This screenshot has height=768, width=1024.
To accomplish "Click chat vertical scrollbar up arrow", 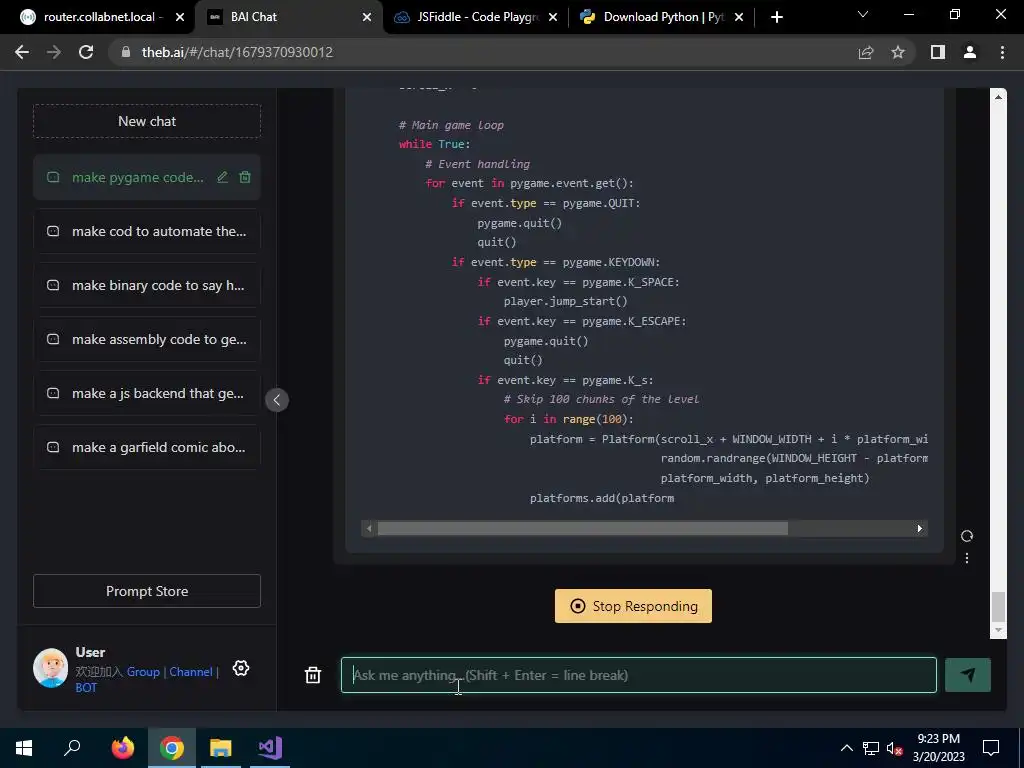I will click(x=998, y=96).
